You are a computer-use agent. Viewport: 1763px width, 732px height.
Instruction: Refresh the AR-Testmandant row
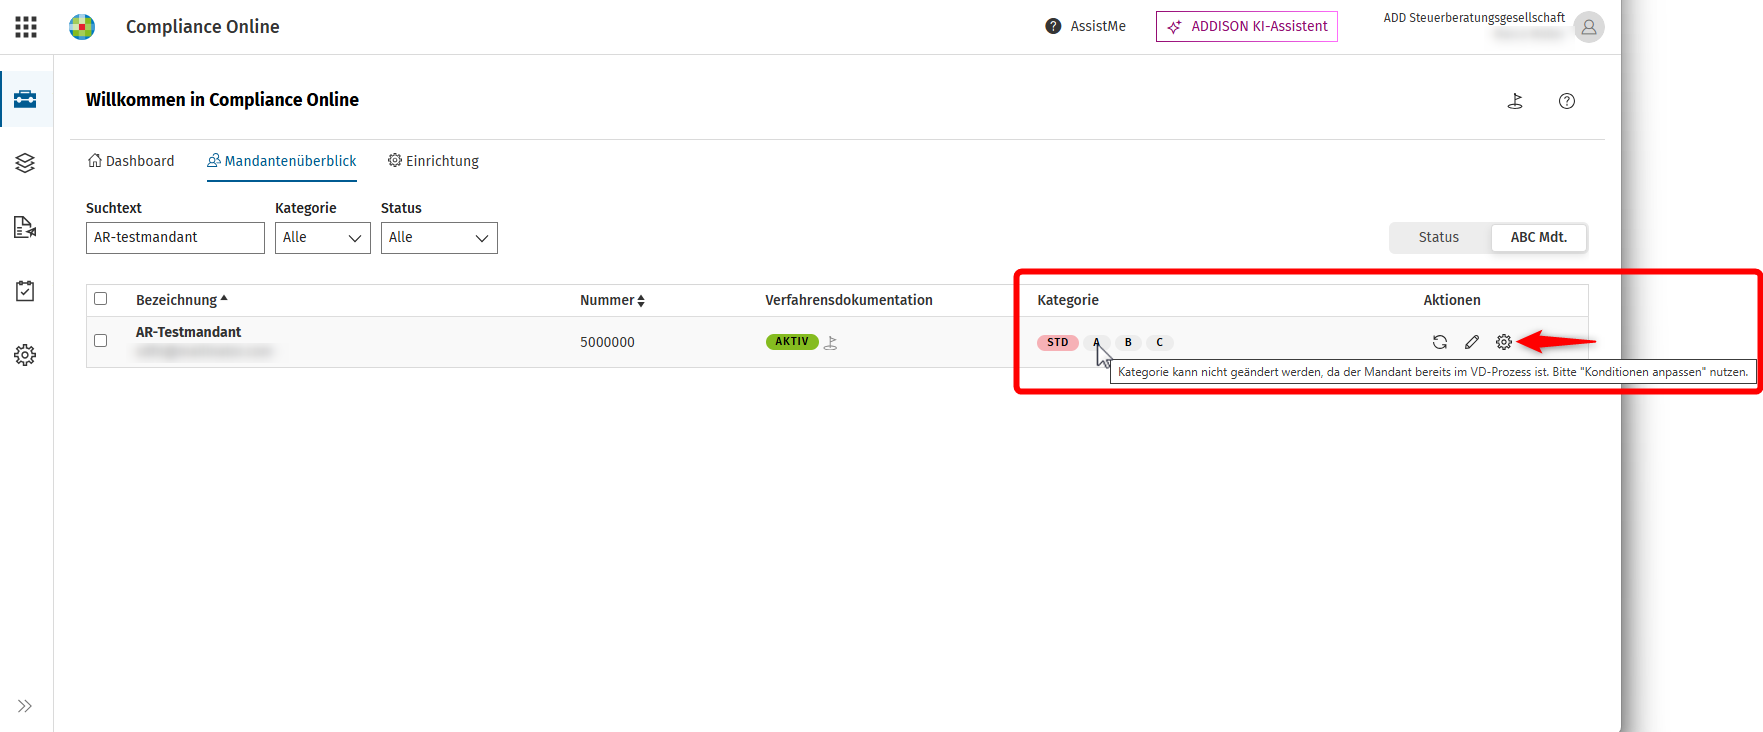[x=1440, y=342]
